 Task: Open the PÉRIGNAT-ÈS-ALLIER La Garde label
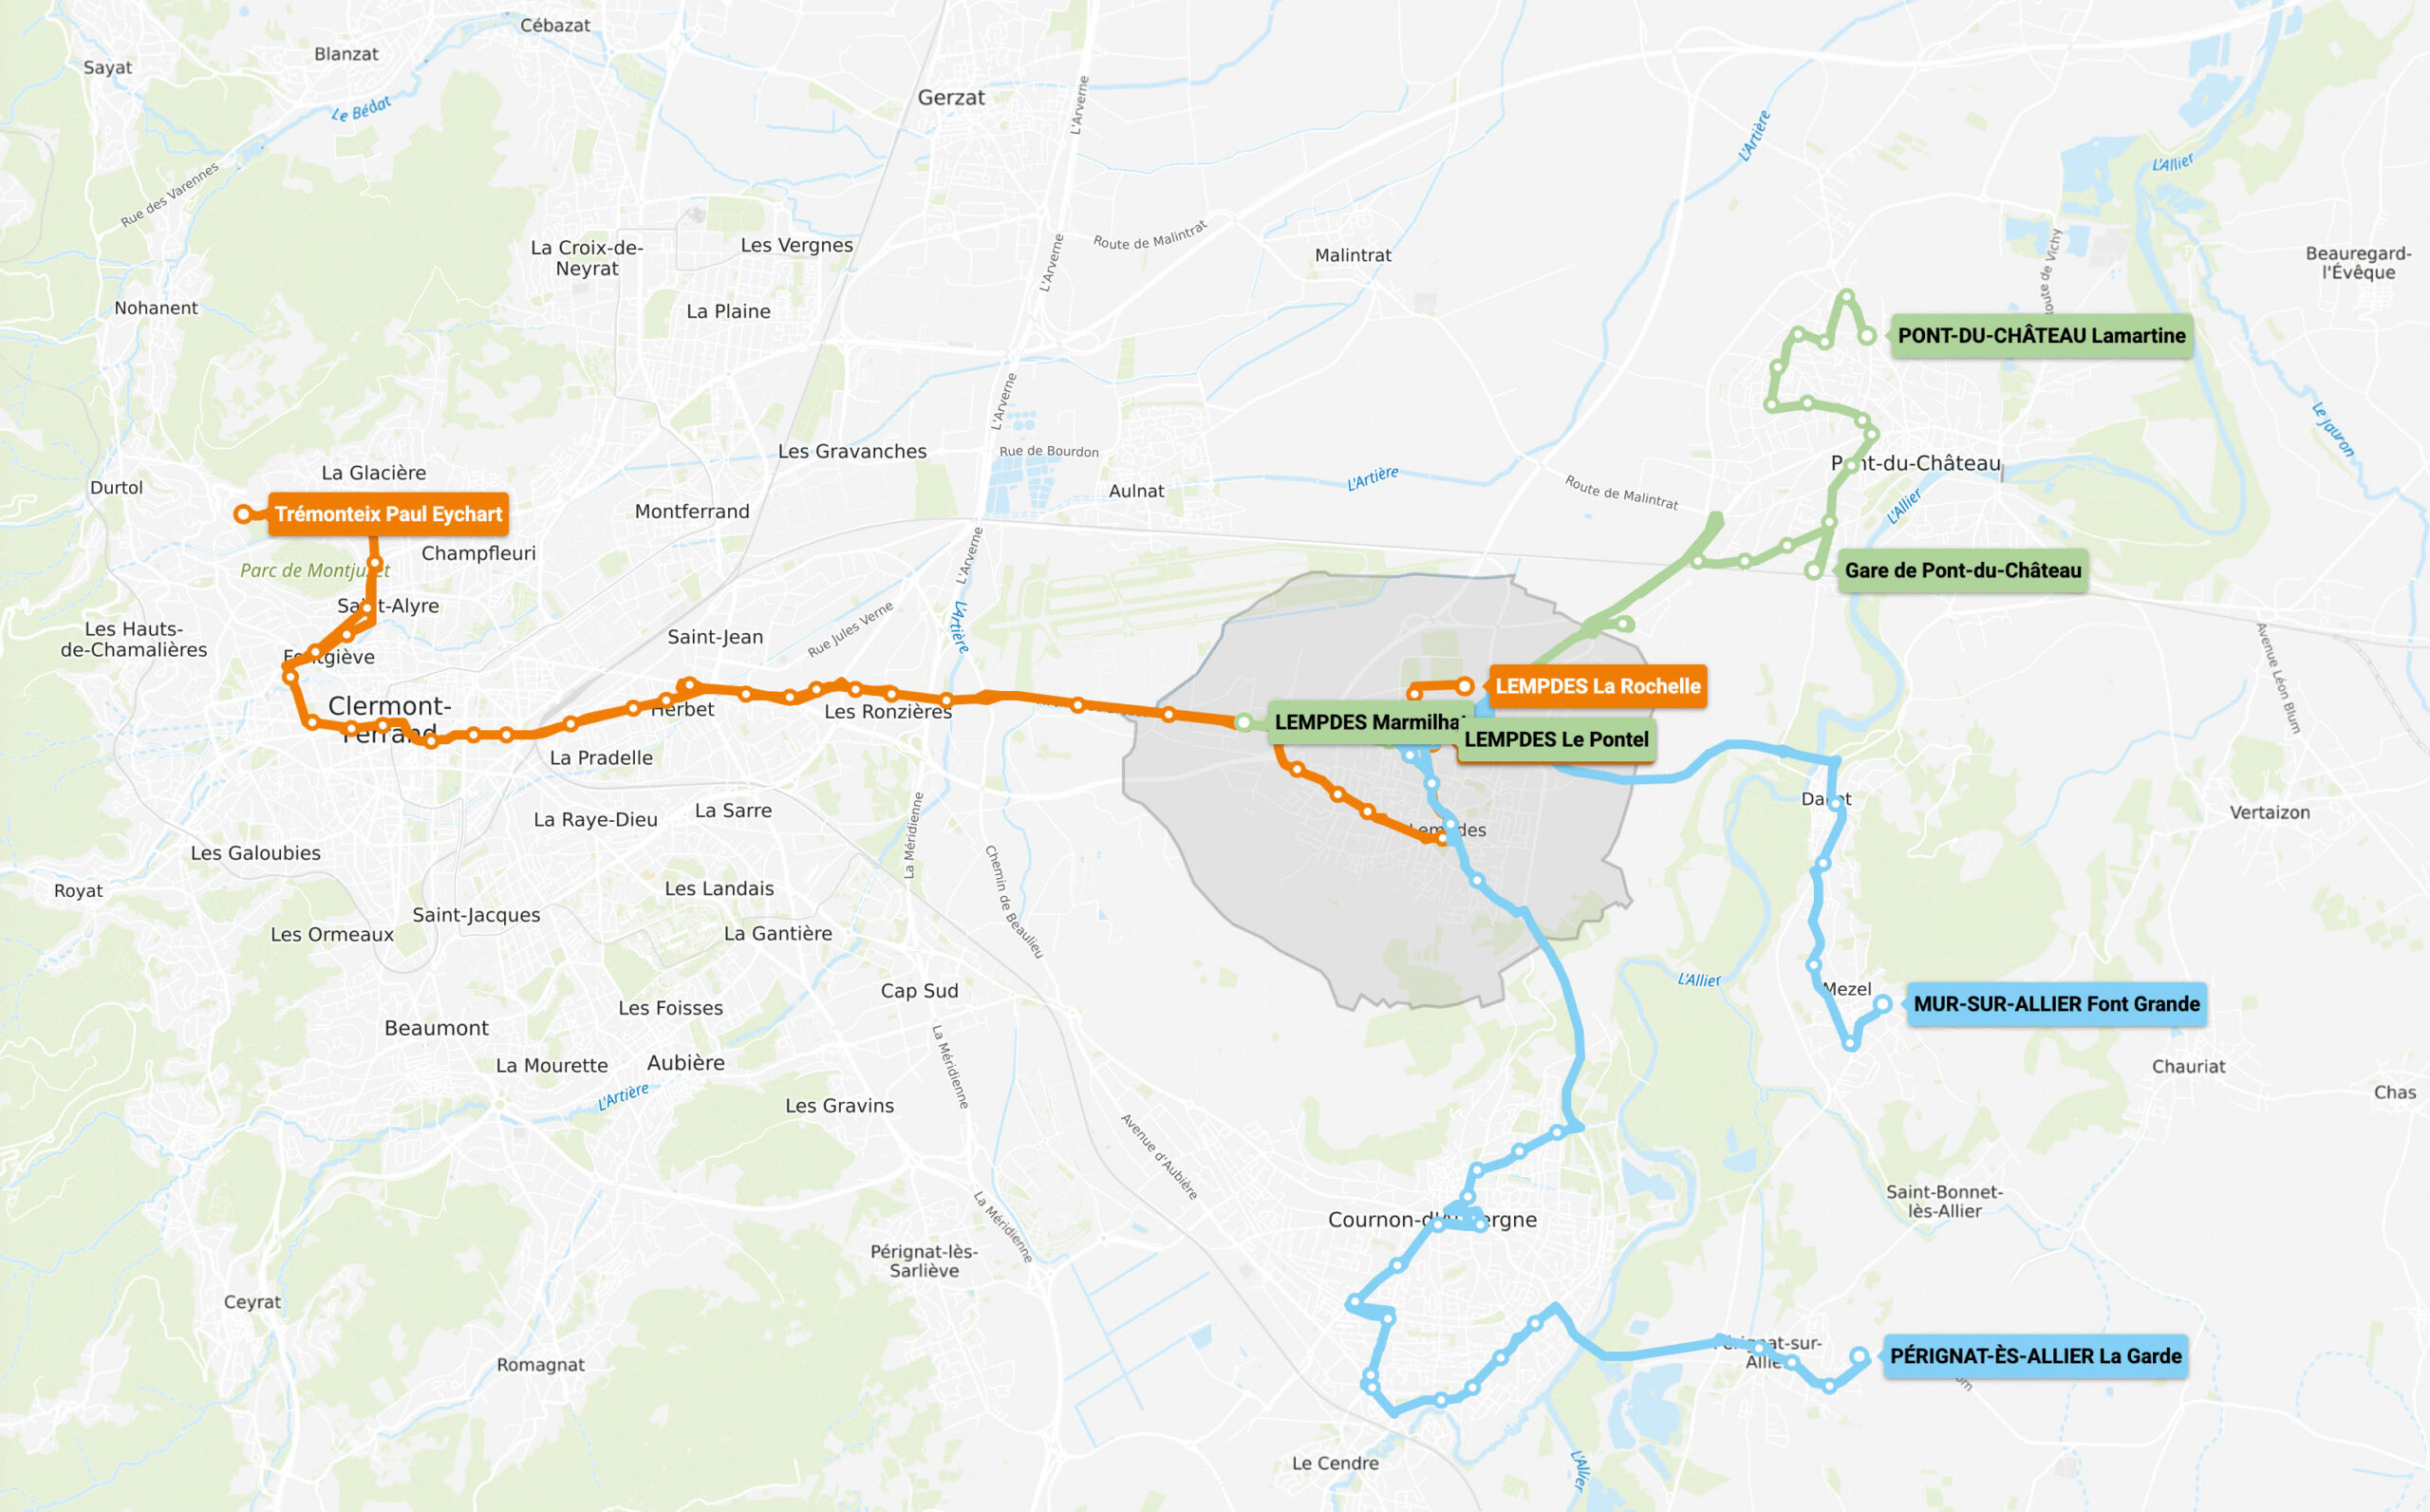(2035, 1357)
